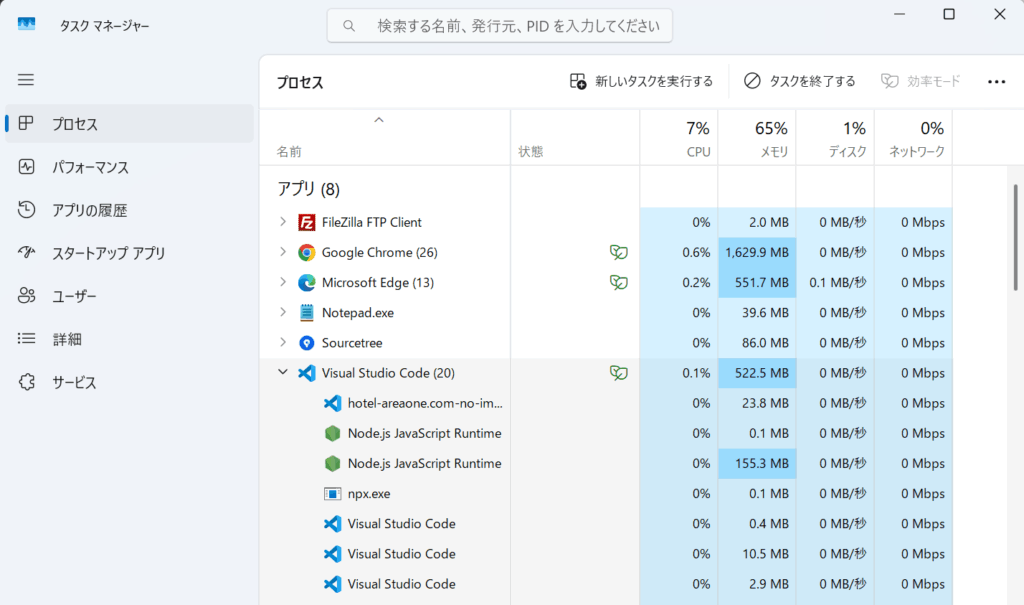Sort processes by the CPU column header
This screenshot has width=1024, height=605.
[679, 138]
